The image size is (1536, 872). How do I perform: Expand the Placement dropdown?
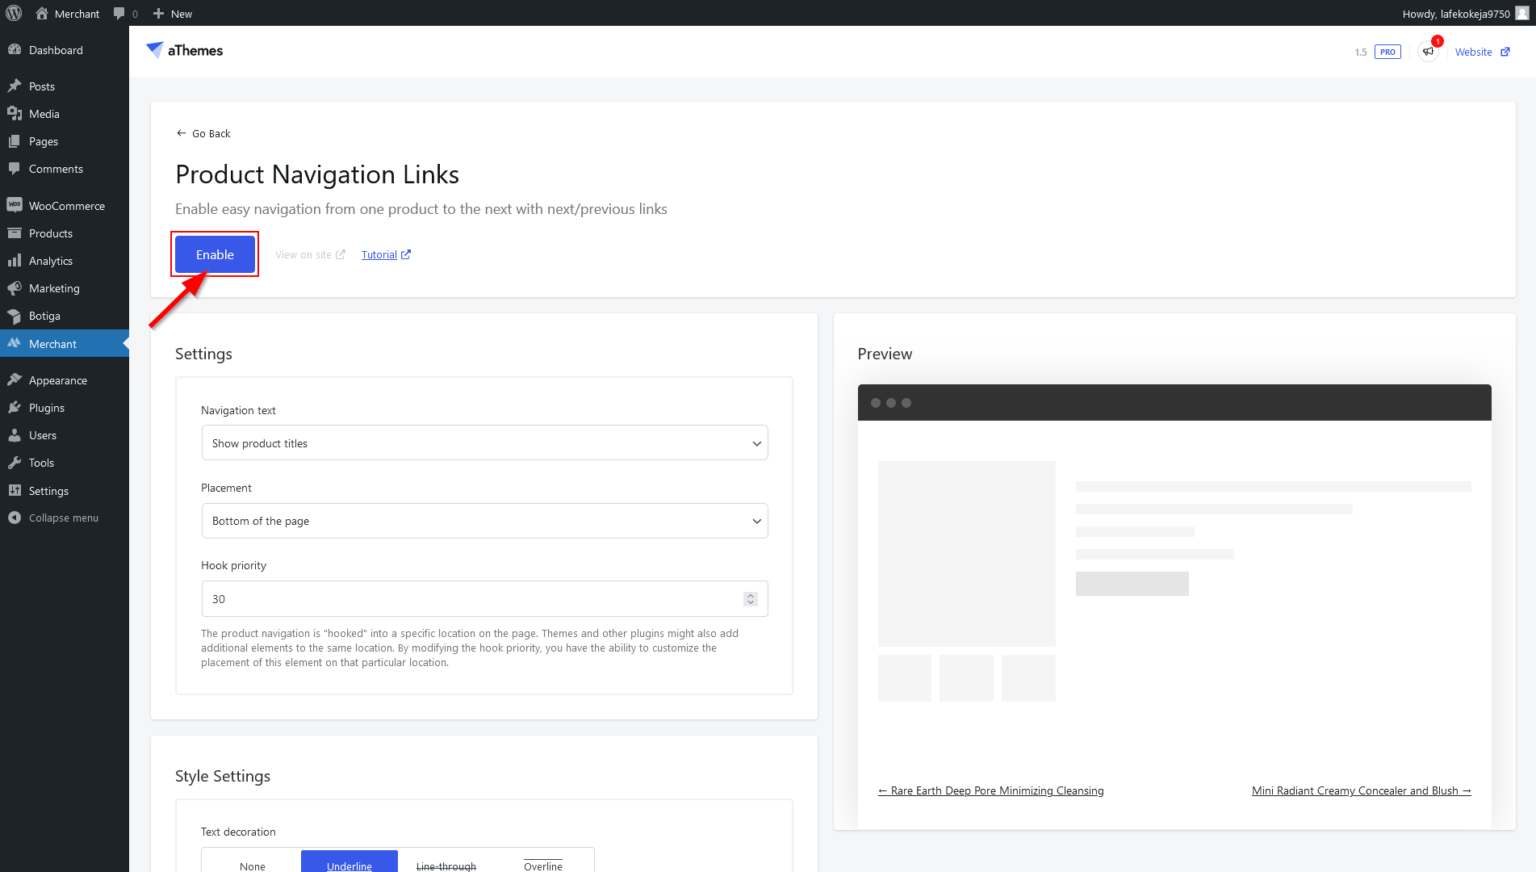pos(485,521)
